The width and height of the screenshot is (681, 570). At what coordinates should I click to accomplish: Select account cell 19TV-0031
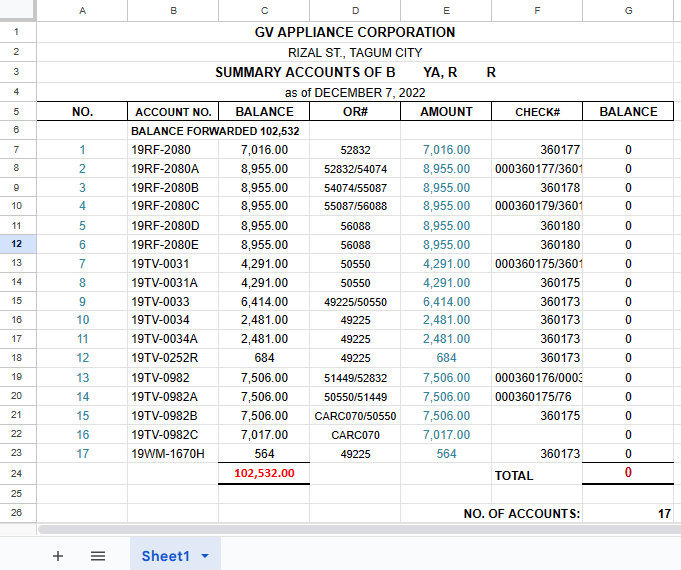click(173, 264)
